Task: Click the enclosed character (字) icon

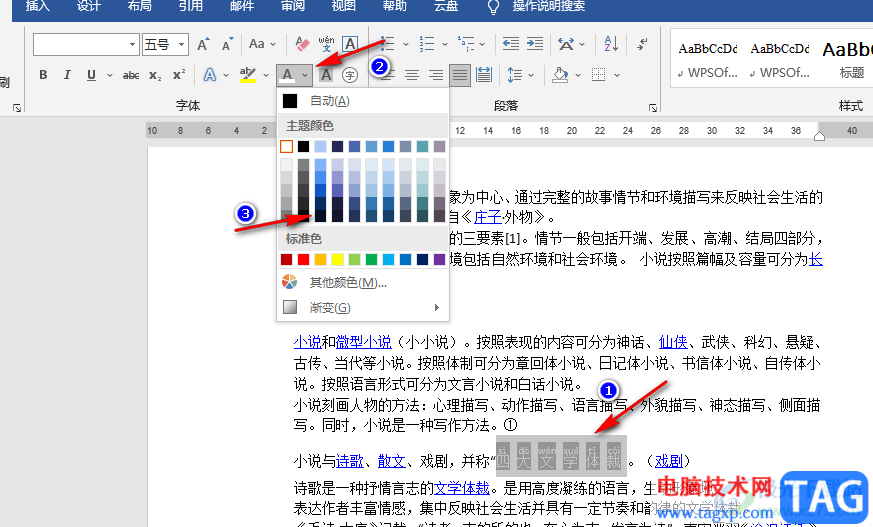Action: (350, 75)
